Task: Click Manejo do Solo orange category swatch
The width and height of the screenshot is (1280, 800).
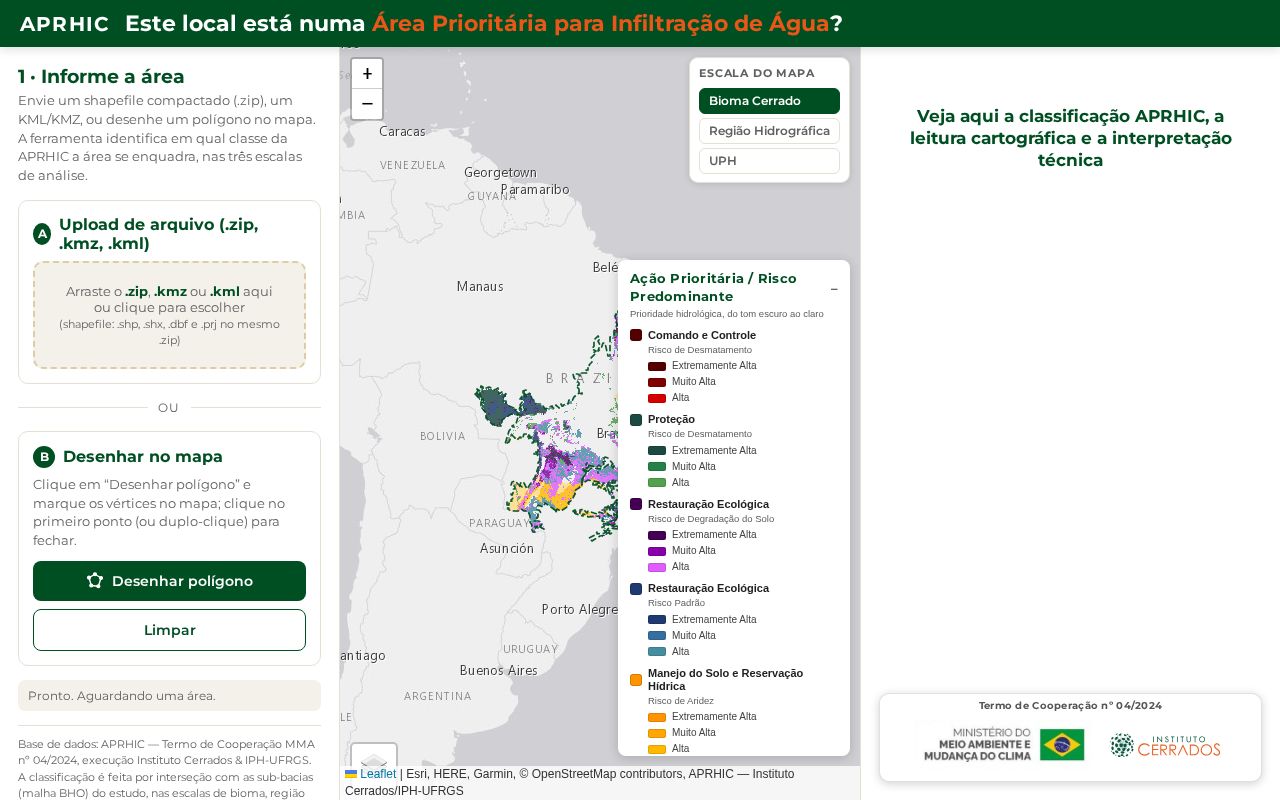Action: 636,680
